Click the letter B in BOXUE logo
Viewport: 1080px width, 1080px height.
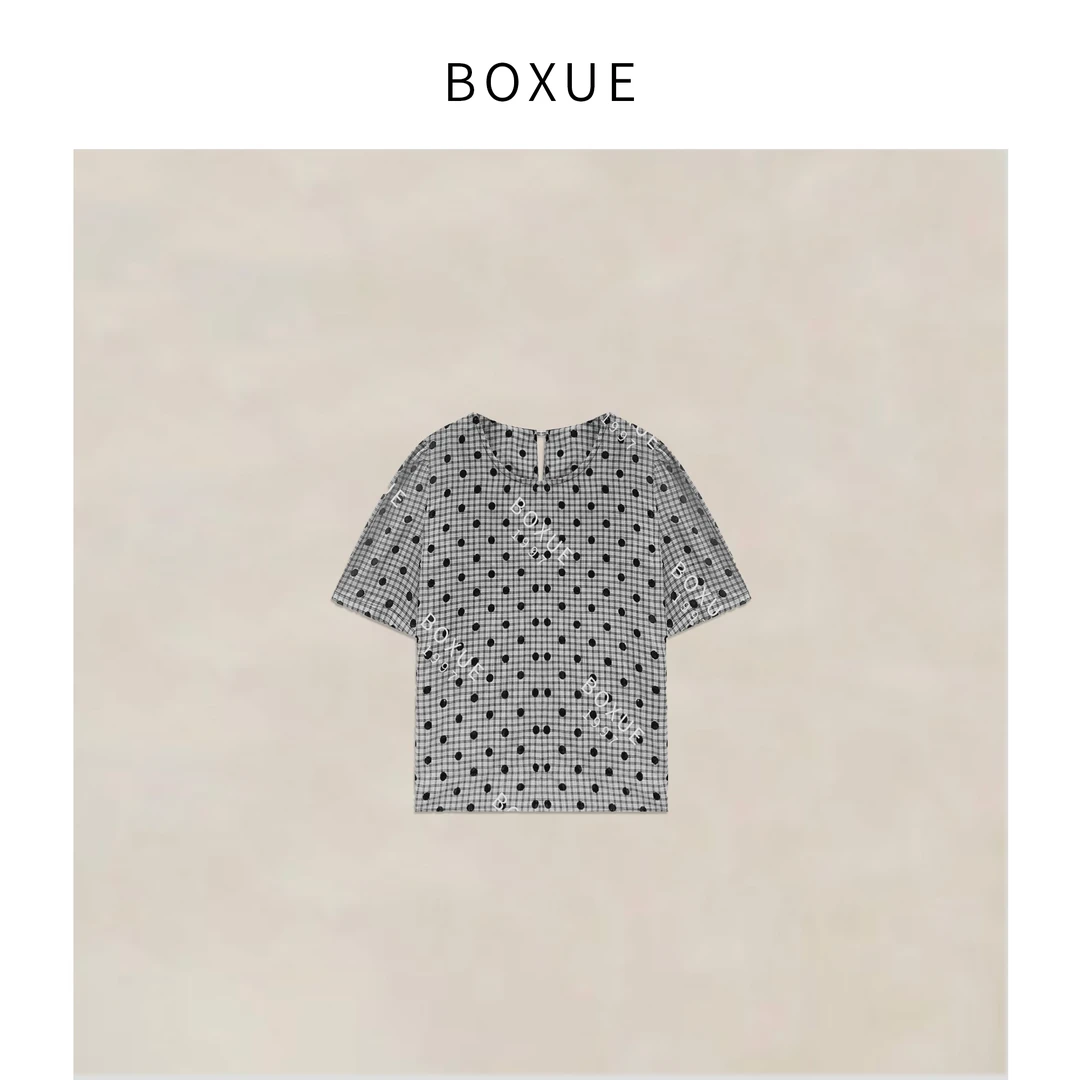459,83
